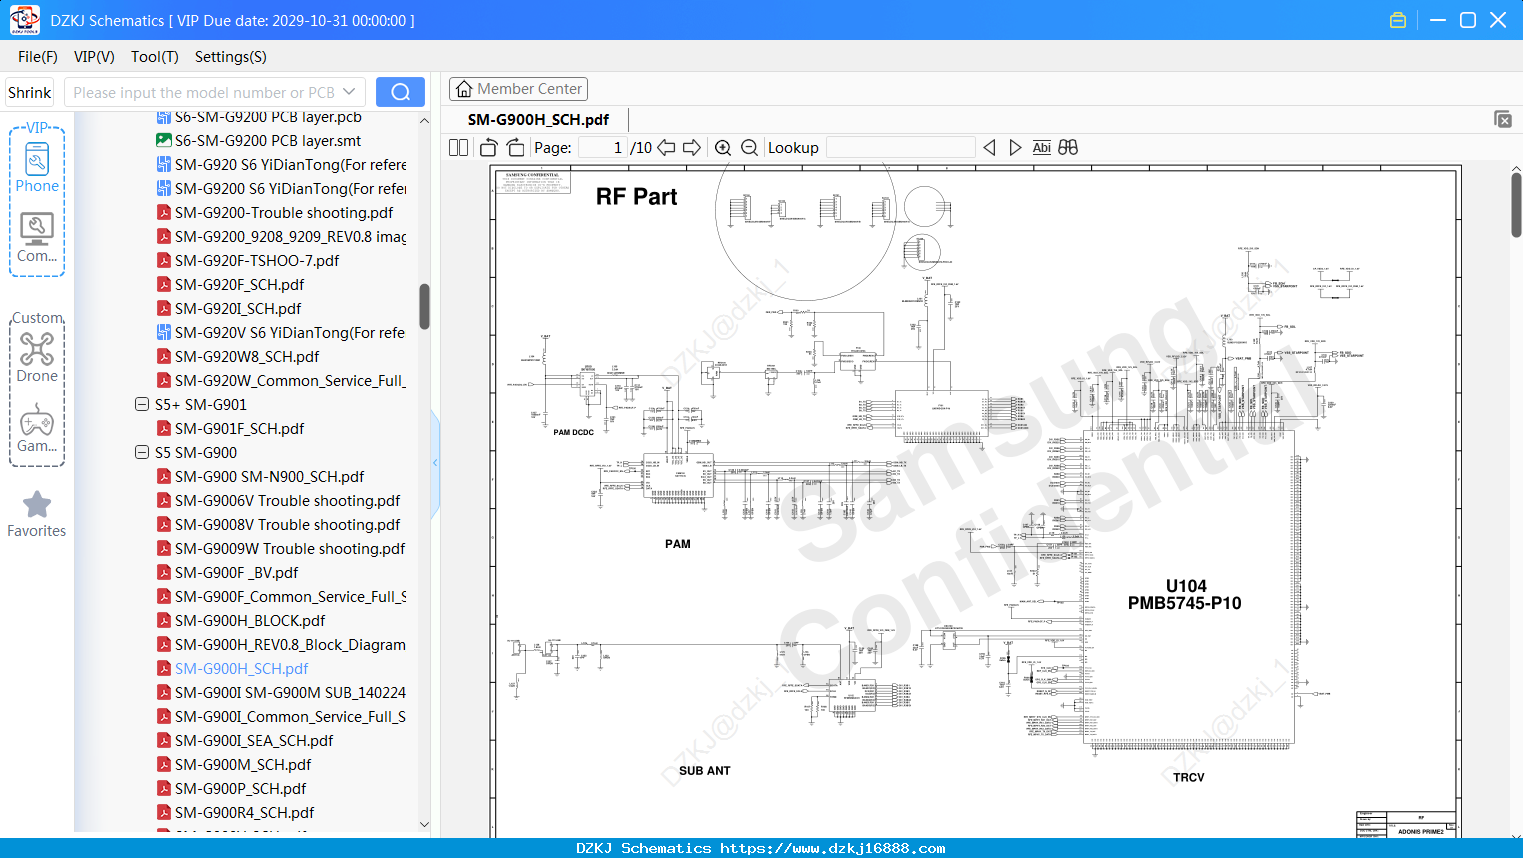
Task: Toggle two-page split view icon
Action: [x=459, y=148]
